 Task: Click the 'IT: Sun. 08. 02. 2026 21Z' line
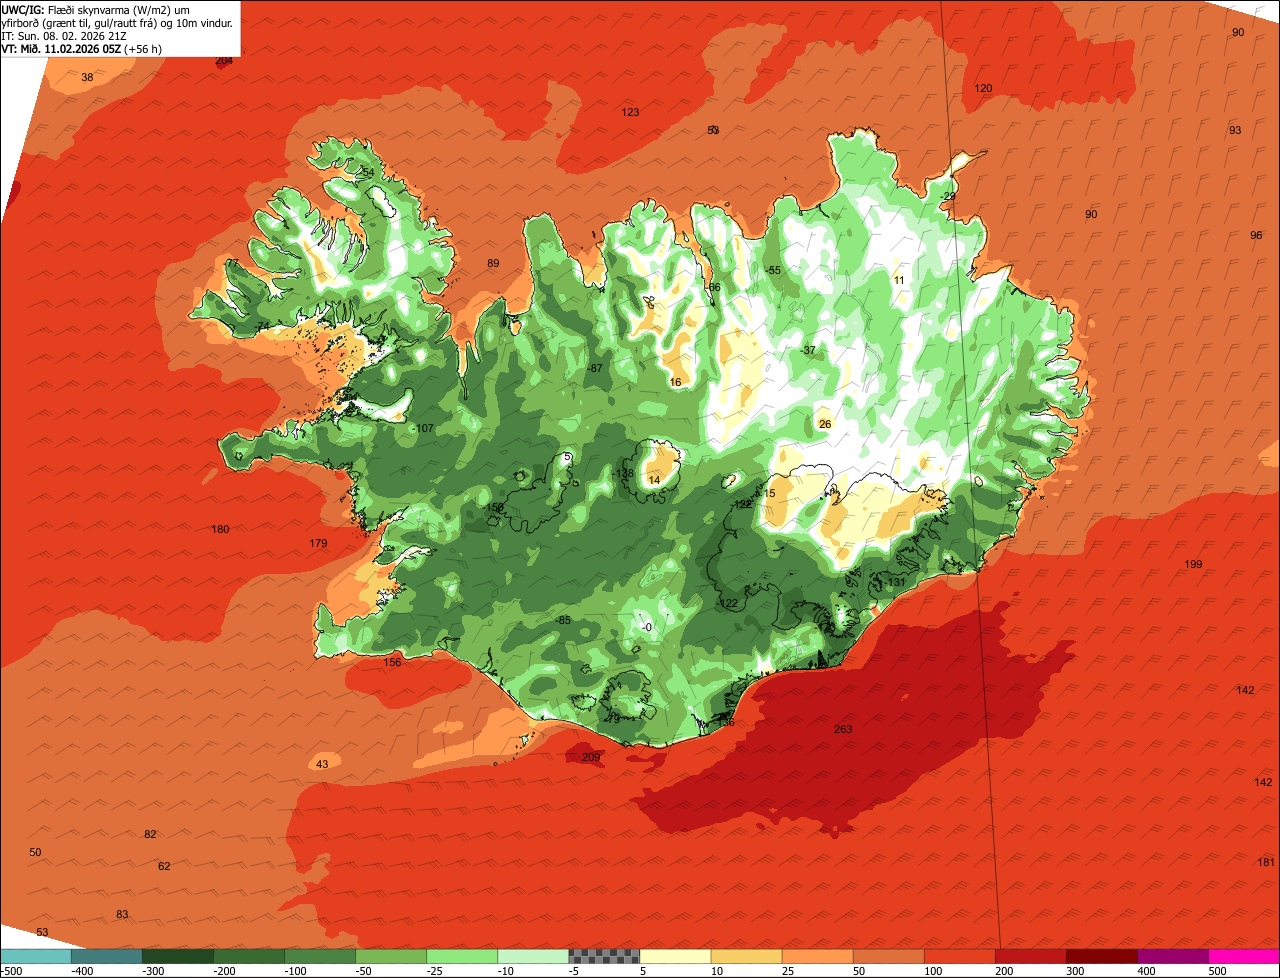click(x=64, y=35)
